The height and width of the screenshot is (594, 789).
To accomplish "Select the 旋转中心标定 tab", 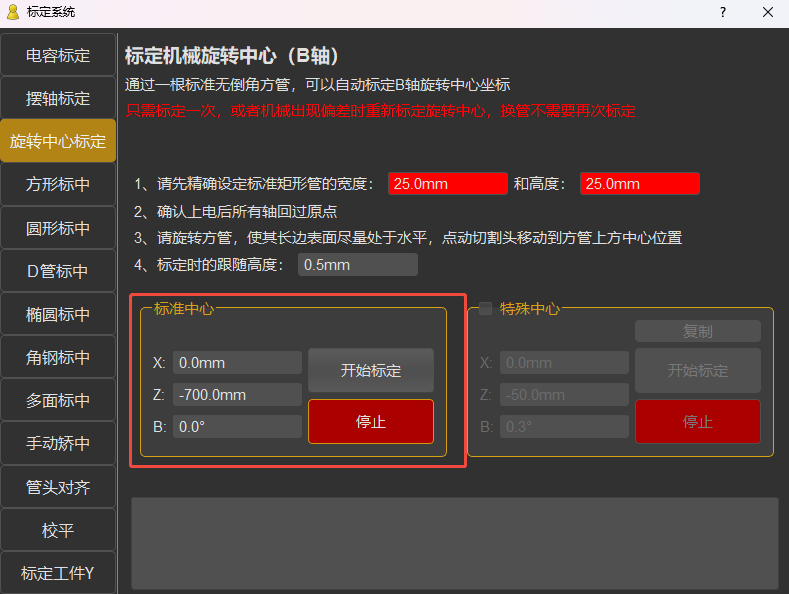I will point(58,141).
